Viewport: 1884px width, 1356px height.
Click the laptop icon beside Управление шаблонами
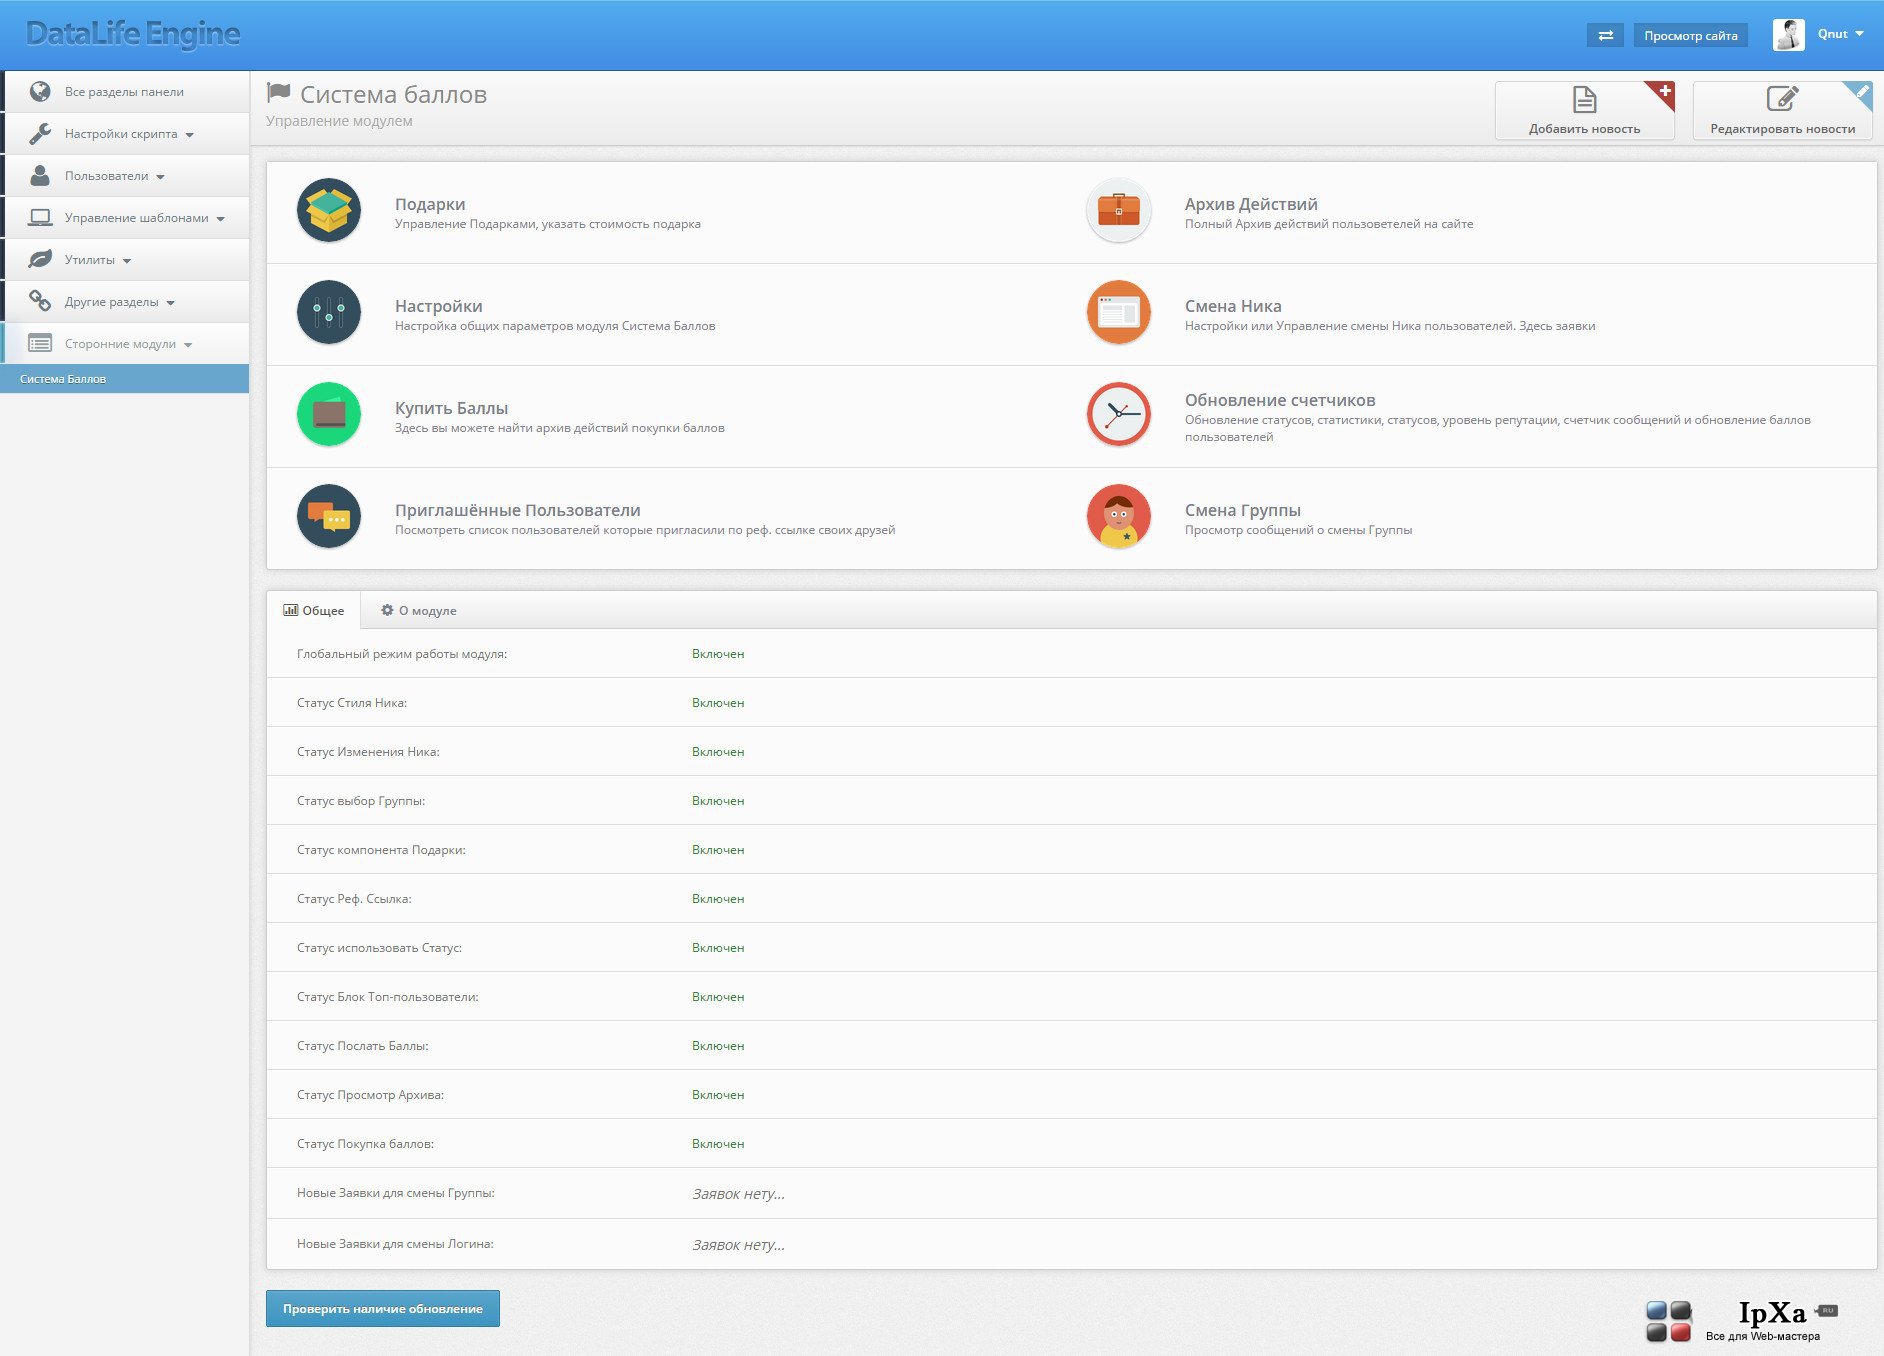click(x=40, y=217)
